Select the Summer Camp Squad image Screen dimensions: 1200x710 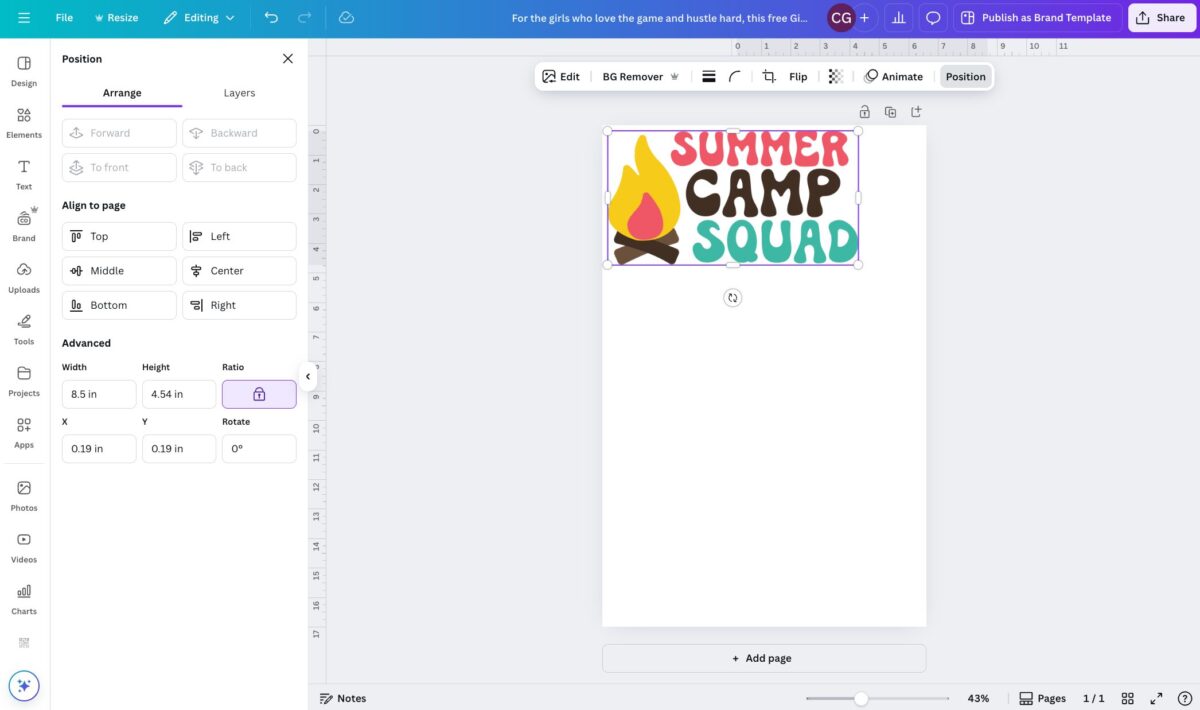point(733,198)
